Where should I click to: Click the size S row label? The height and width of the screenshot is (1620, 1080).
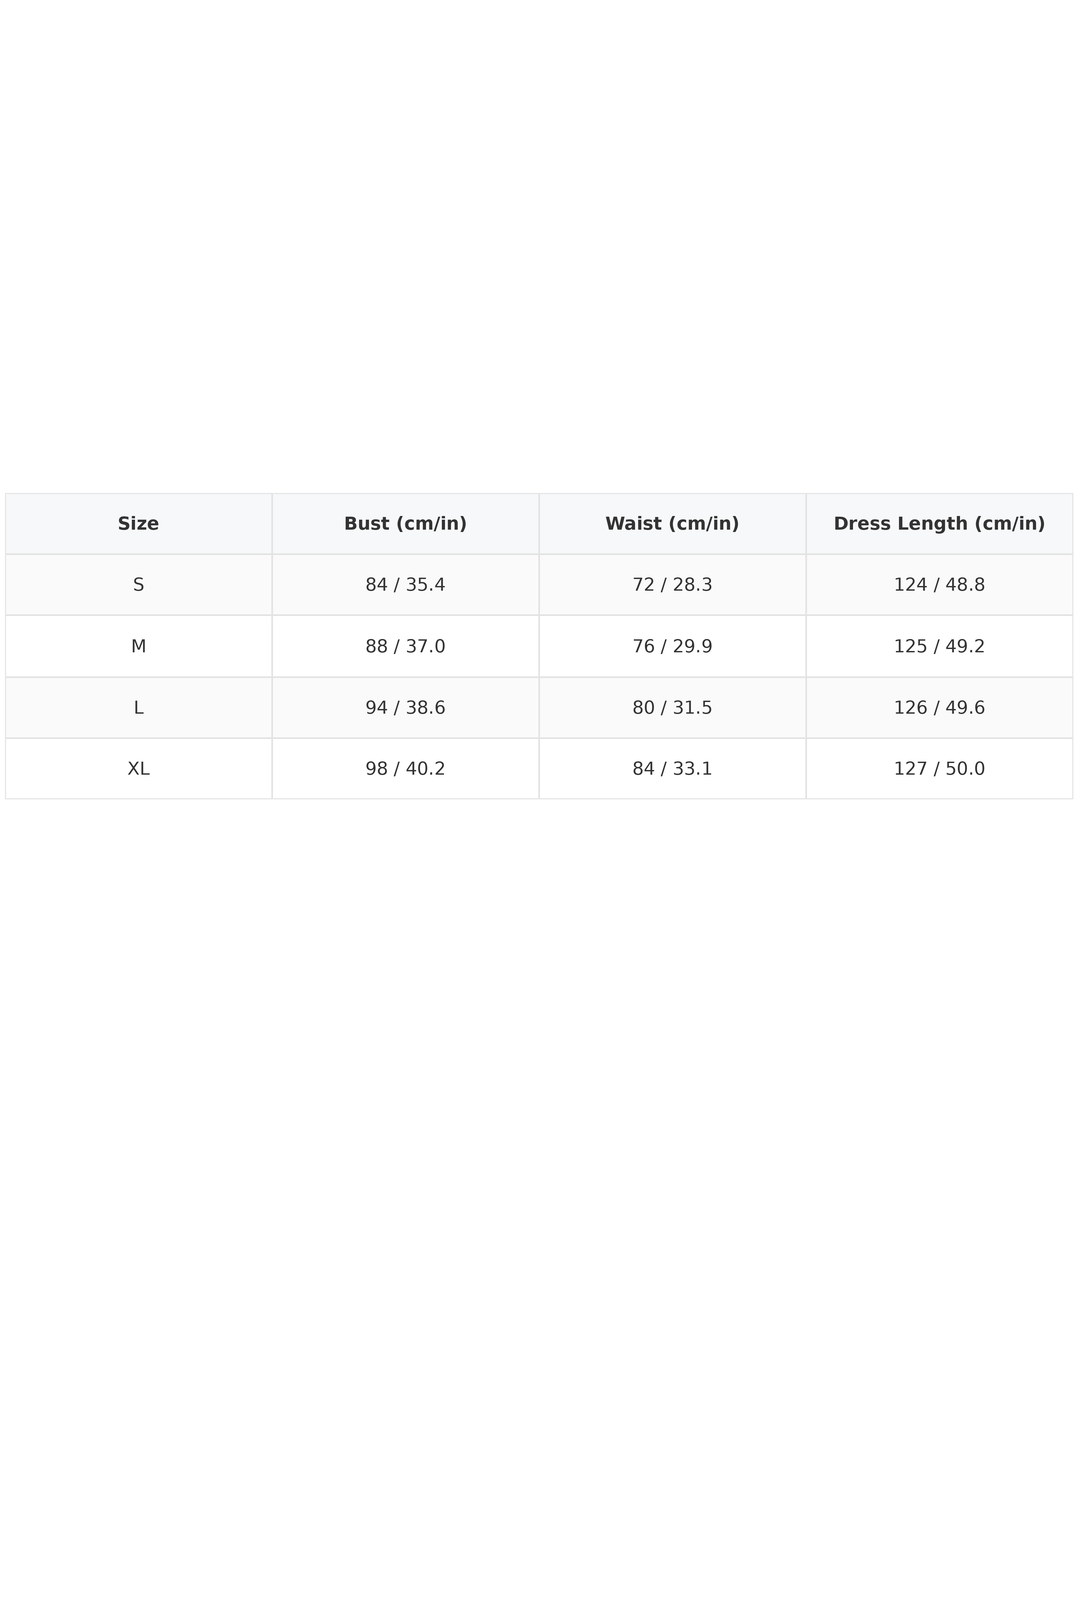(x=138, y=585)
